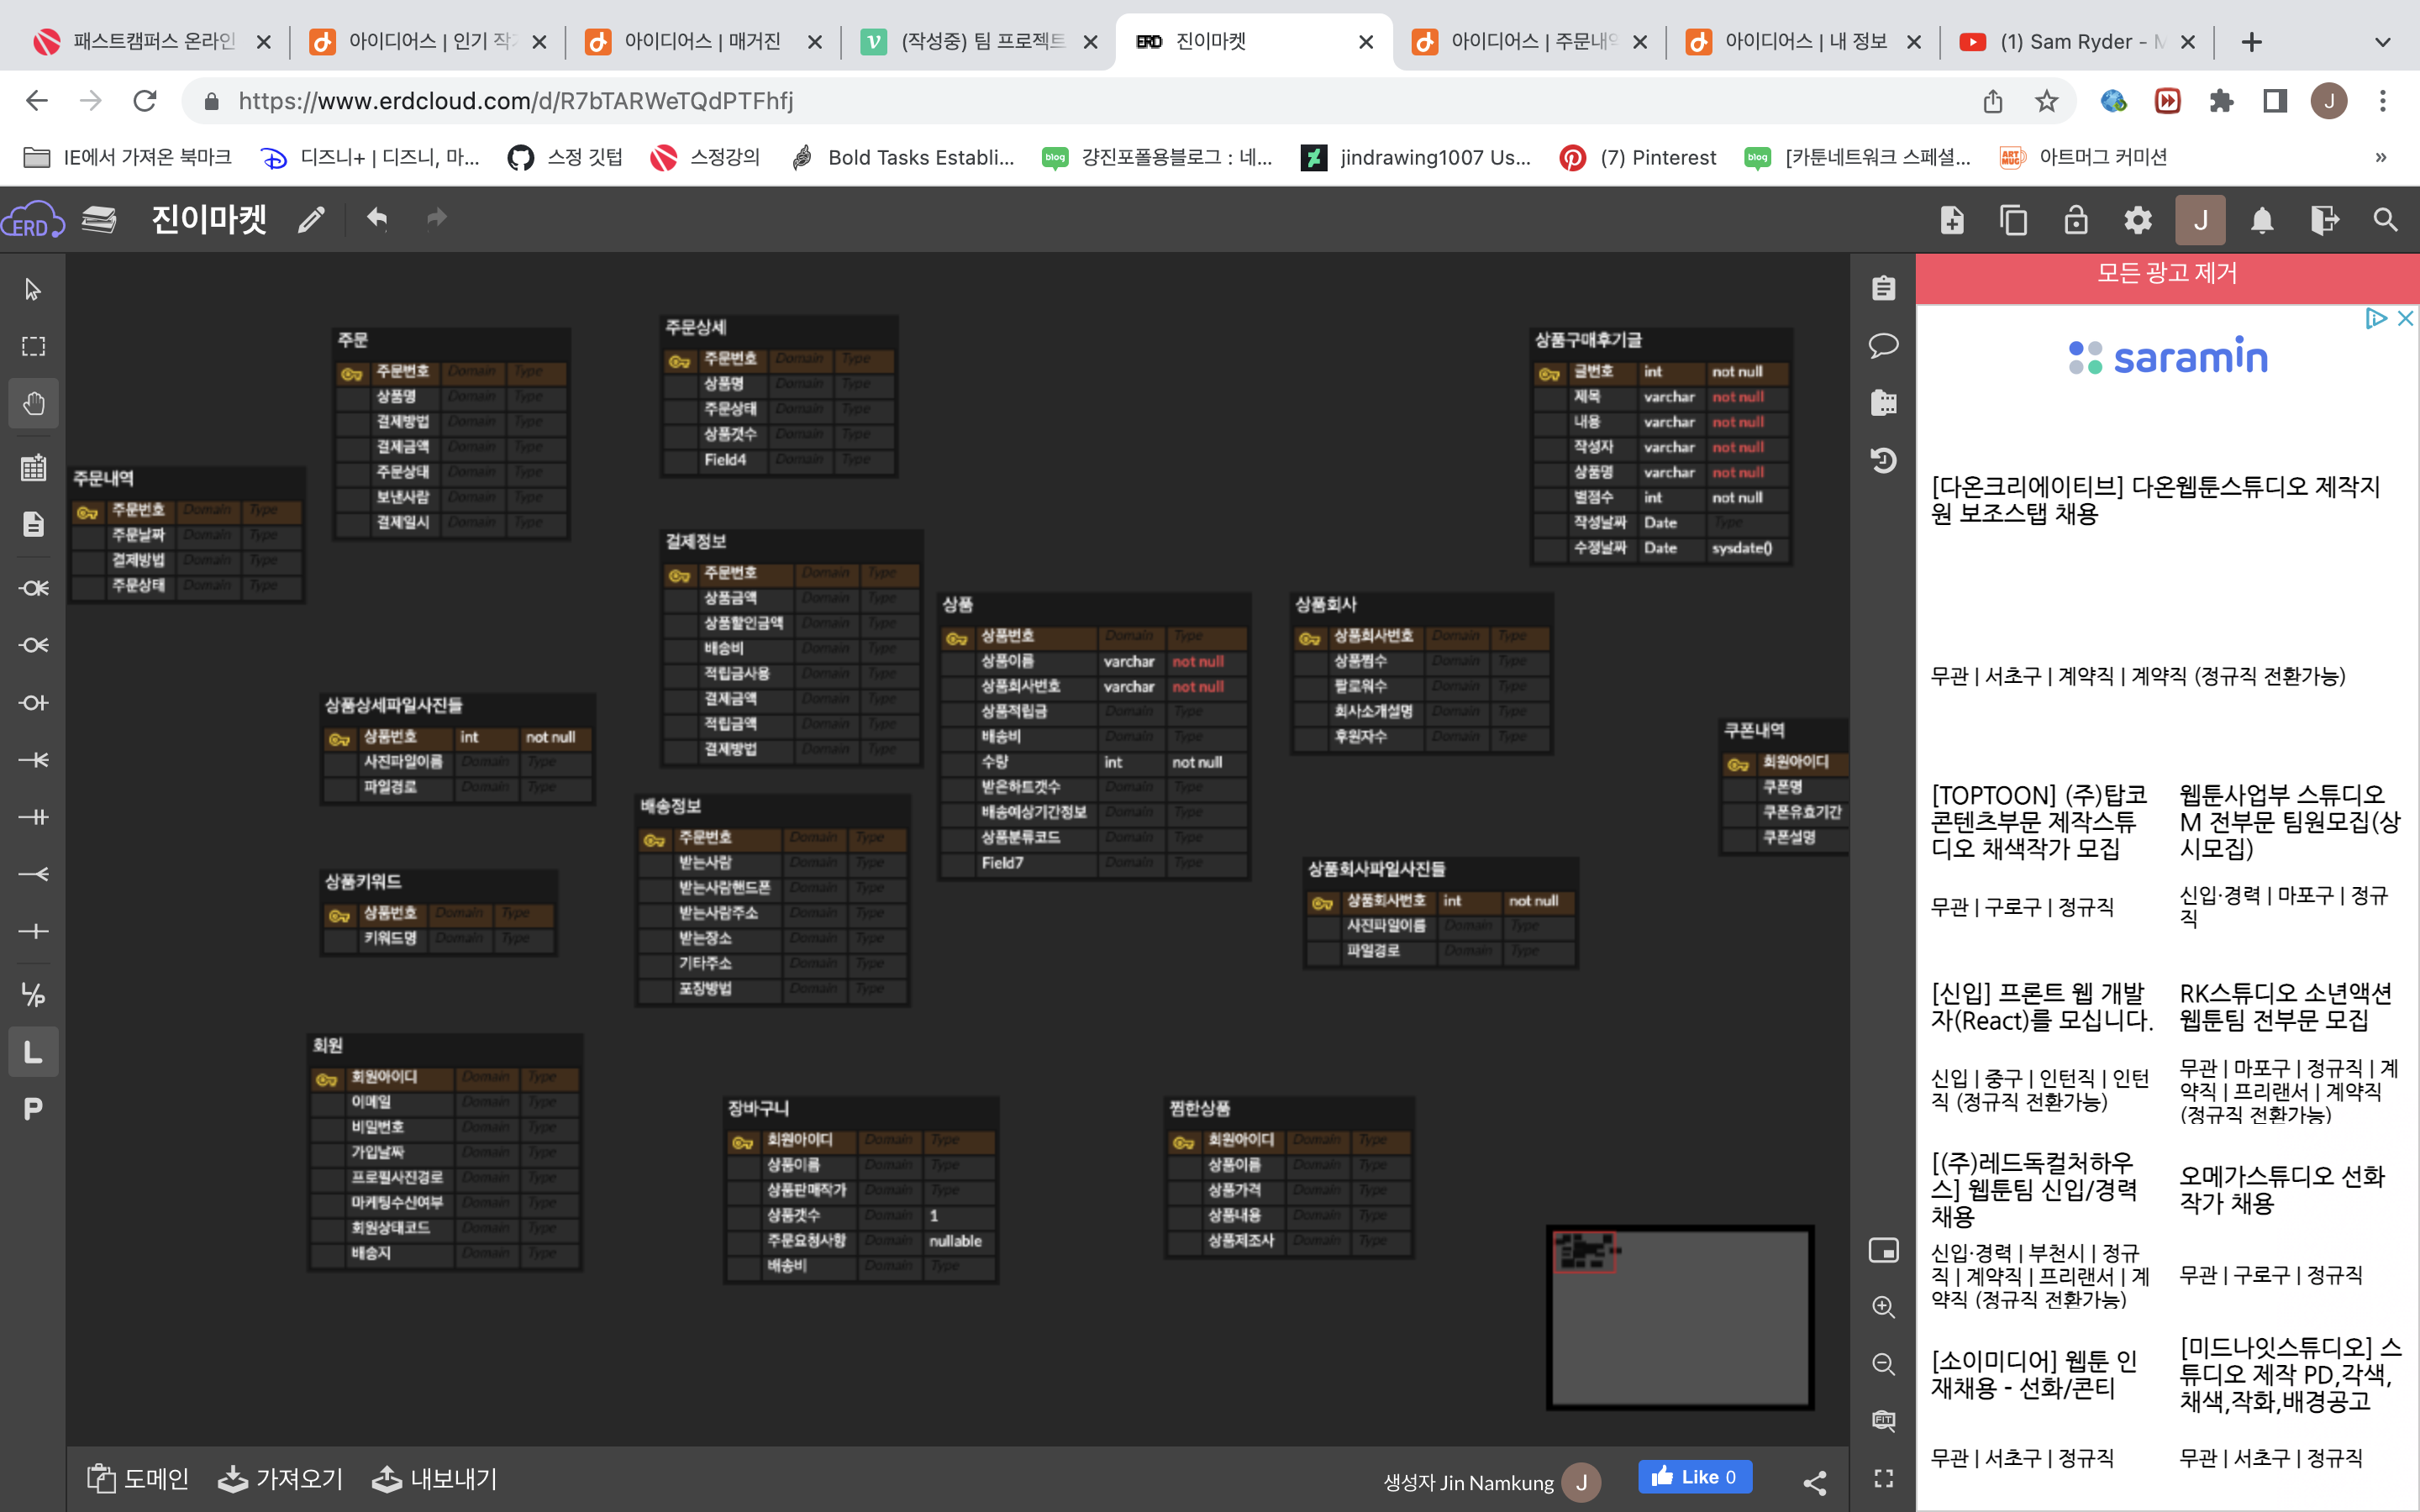Open the ERD settings gear
The height and width of the screenshot is (1512, 2420).
2138,220
